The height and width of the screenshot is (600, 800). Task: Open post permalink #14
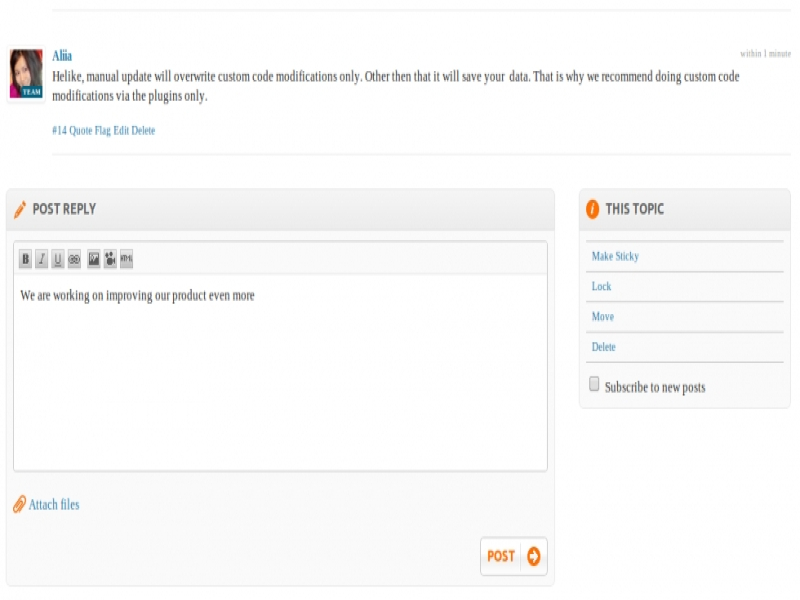(x=59, y=131)
